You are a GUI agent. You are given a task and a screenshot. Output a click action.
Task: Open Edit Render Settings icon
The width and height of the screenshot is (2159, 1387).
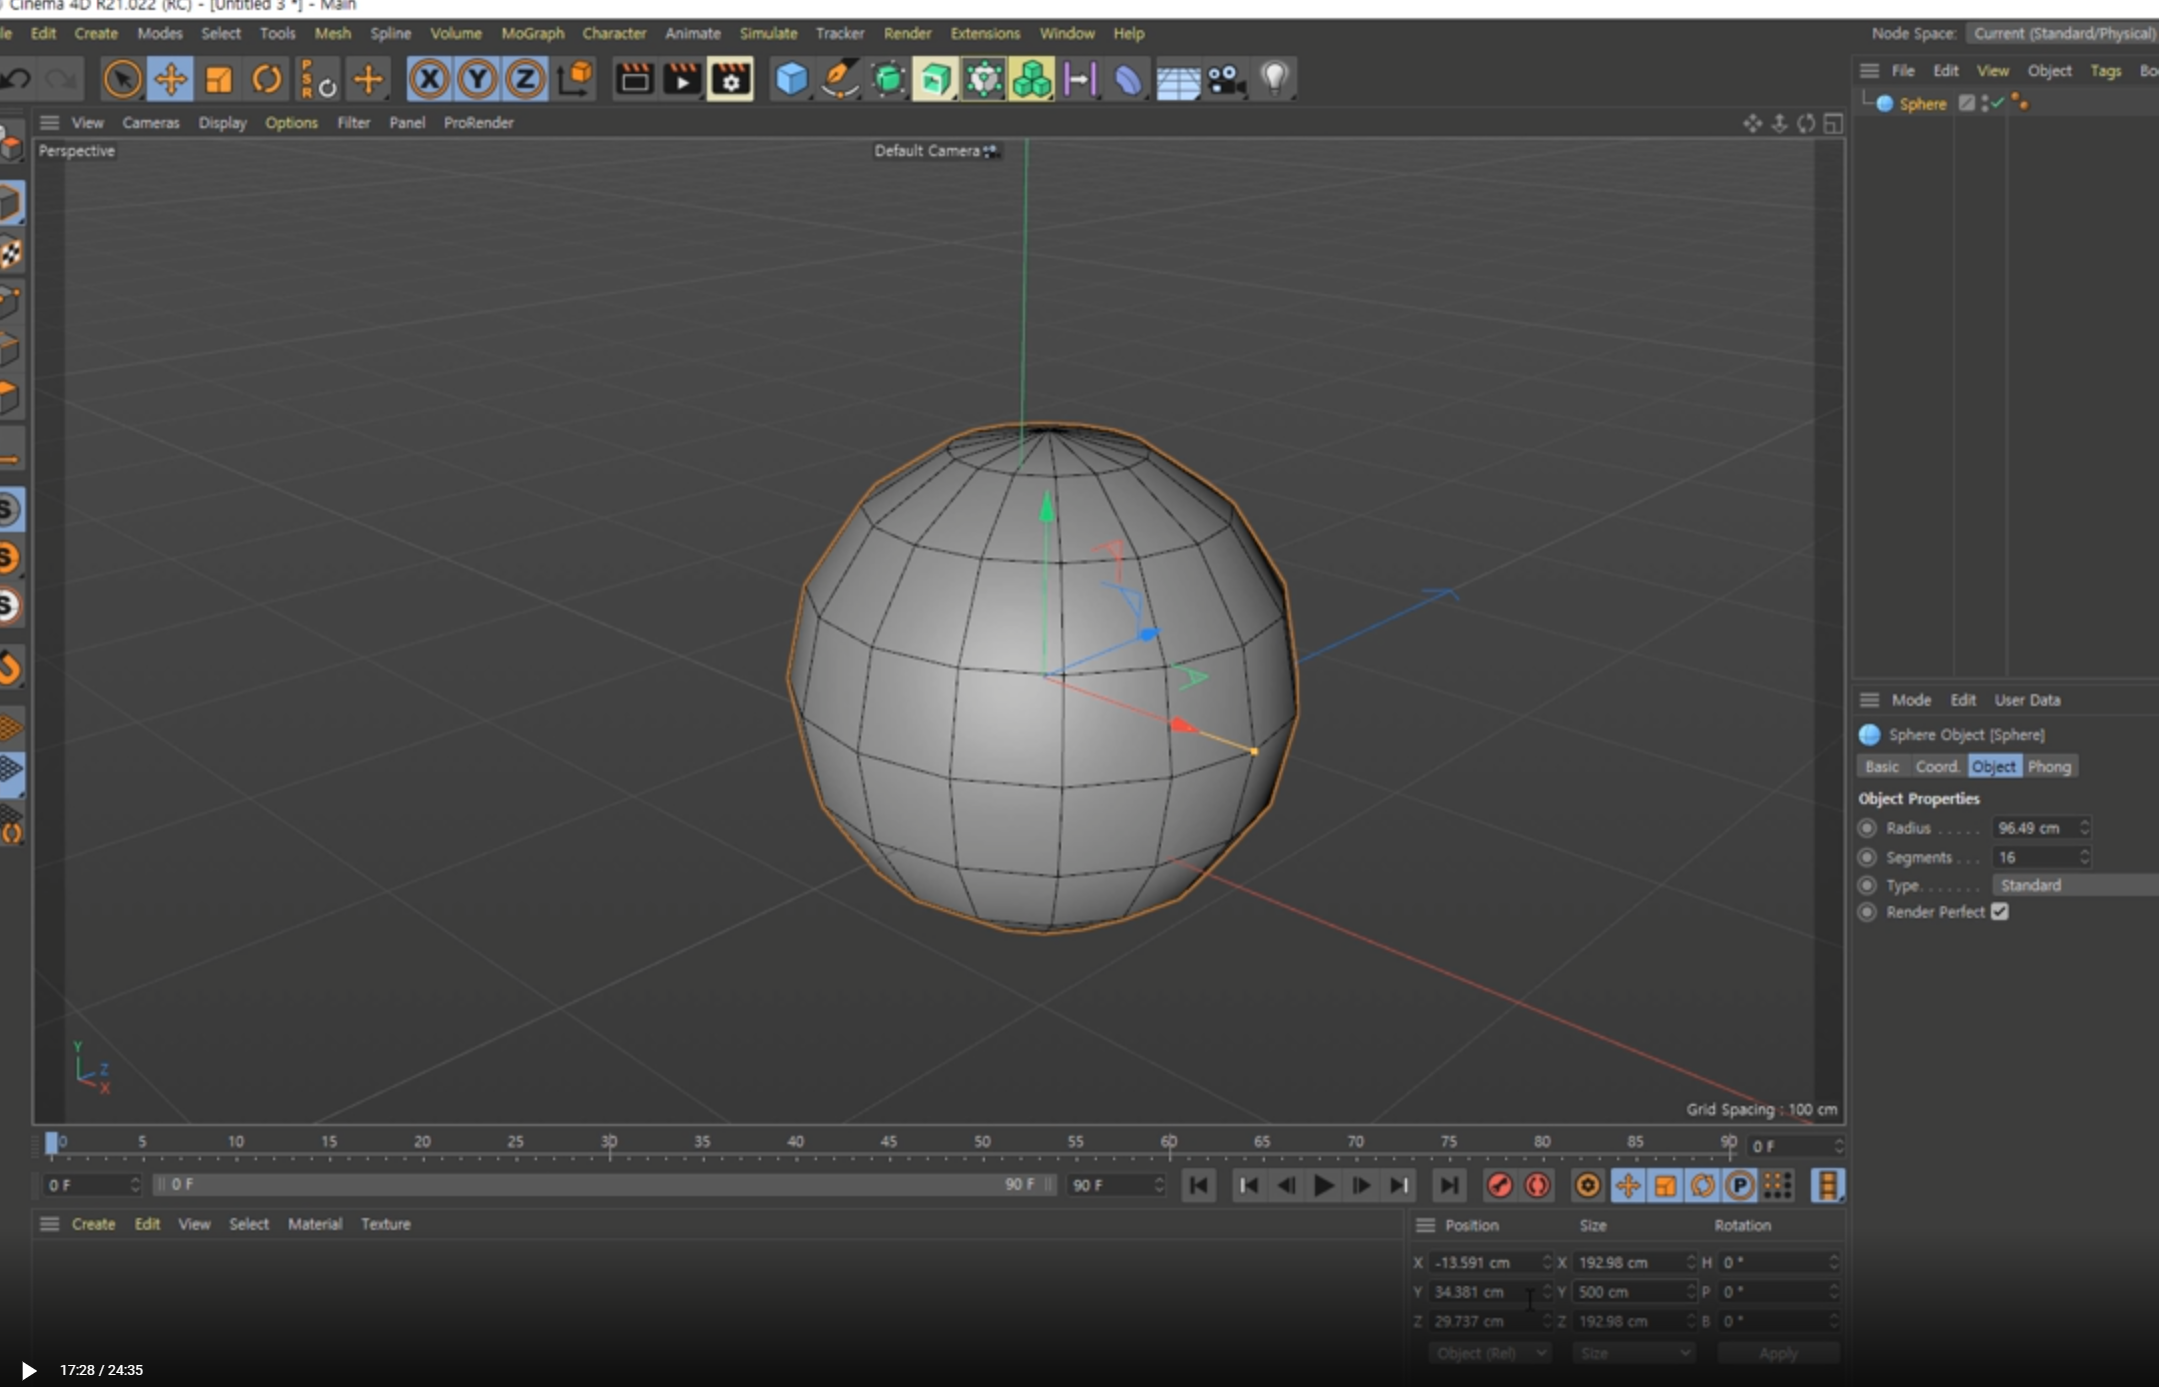click(x=730, y=79)
